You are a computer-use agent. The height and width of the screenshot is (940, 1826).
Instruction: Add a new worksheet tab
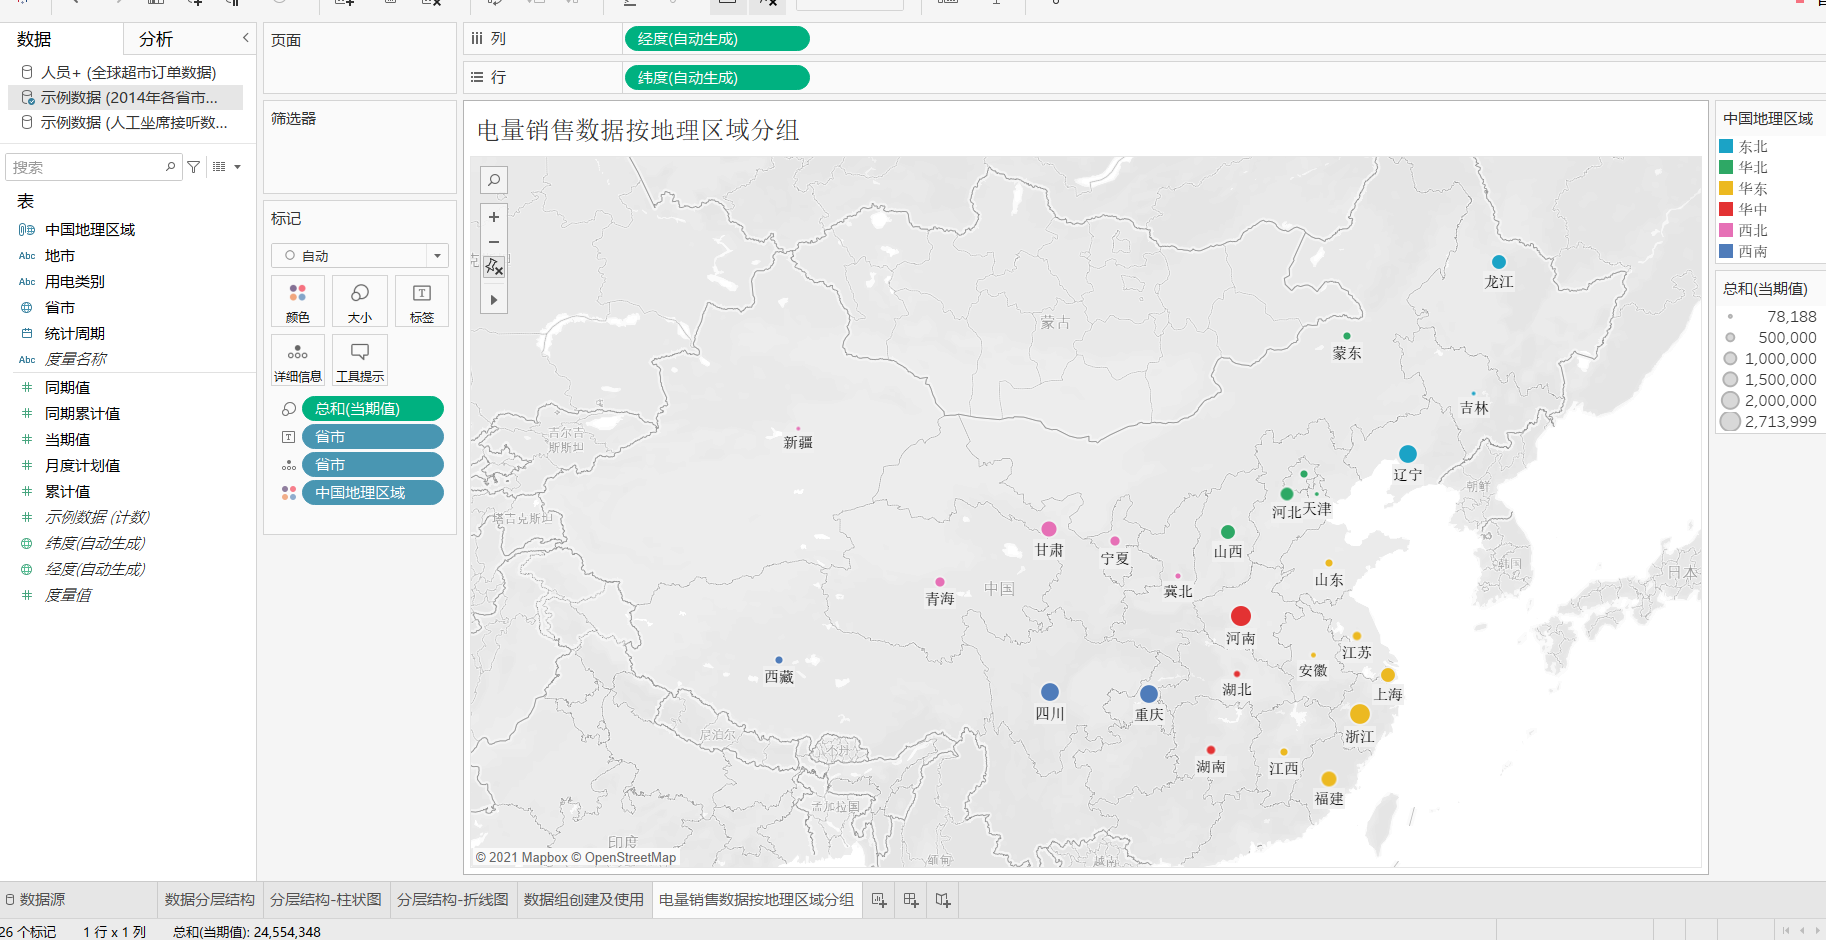pos(879,900)
